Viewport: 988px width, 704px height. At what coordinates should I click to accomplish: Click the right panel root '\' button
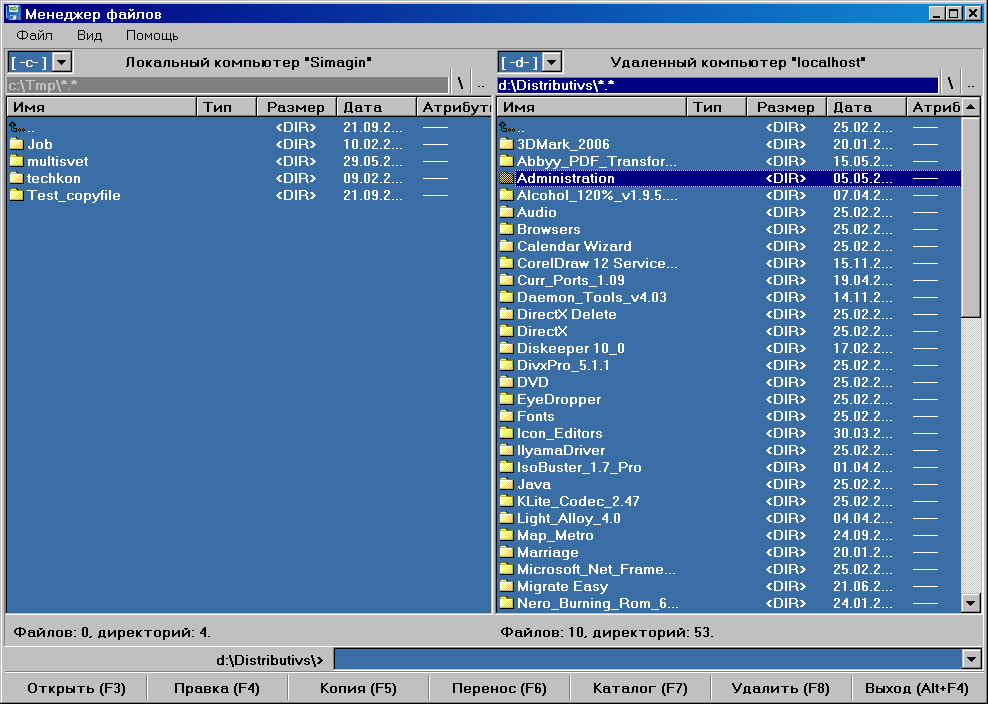950,84
